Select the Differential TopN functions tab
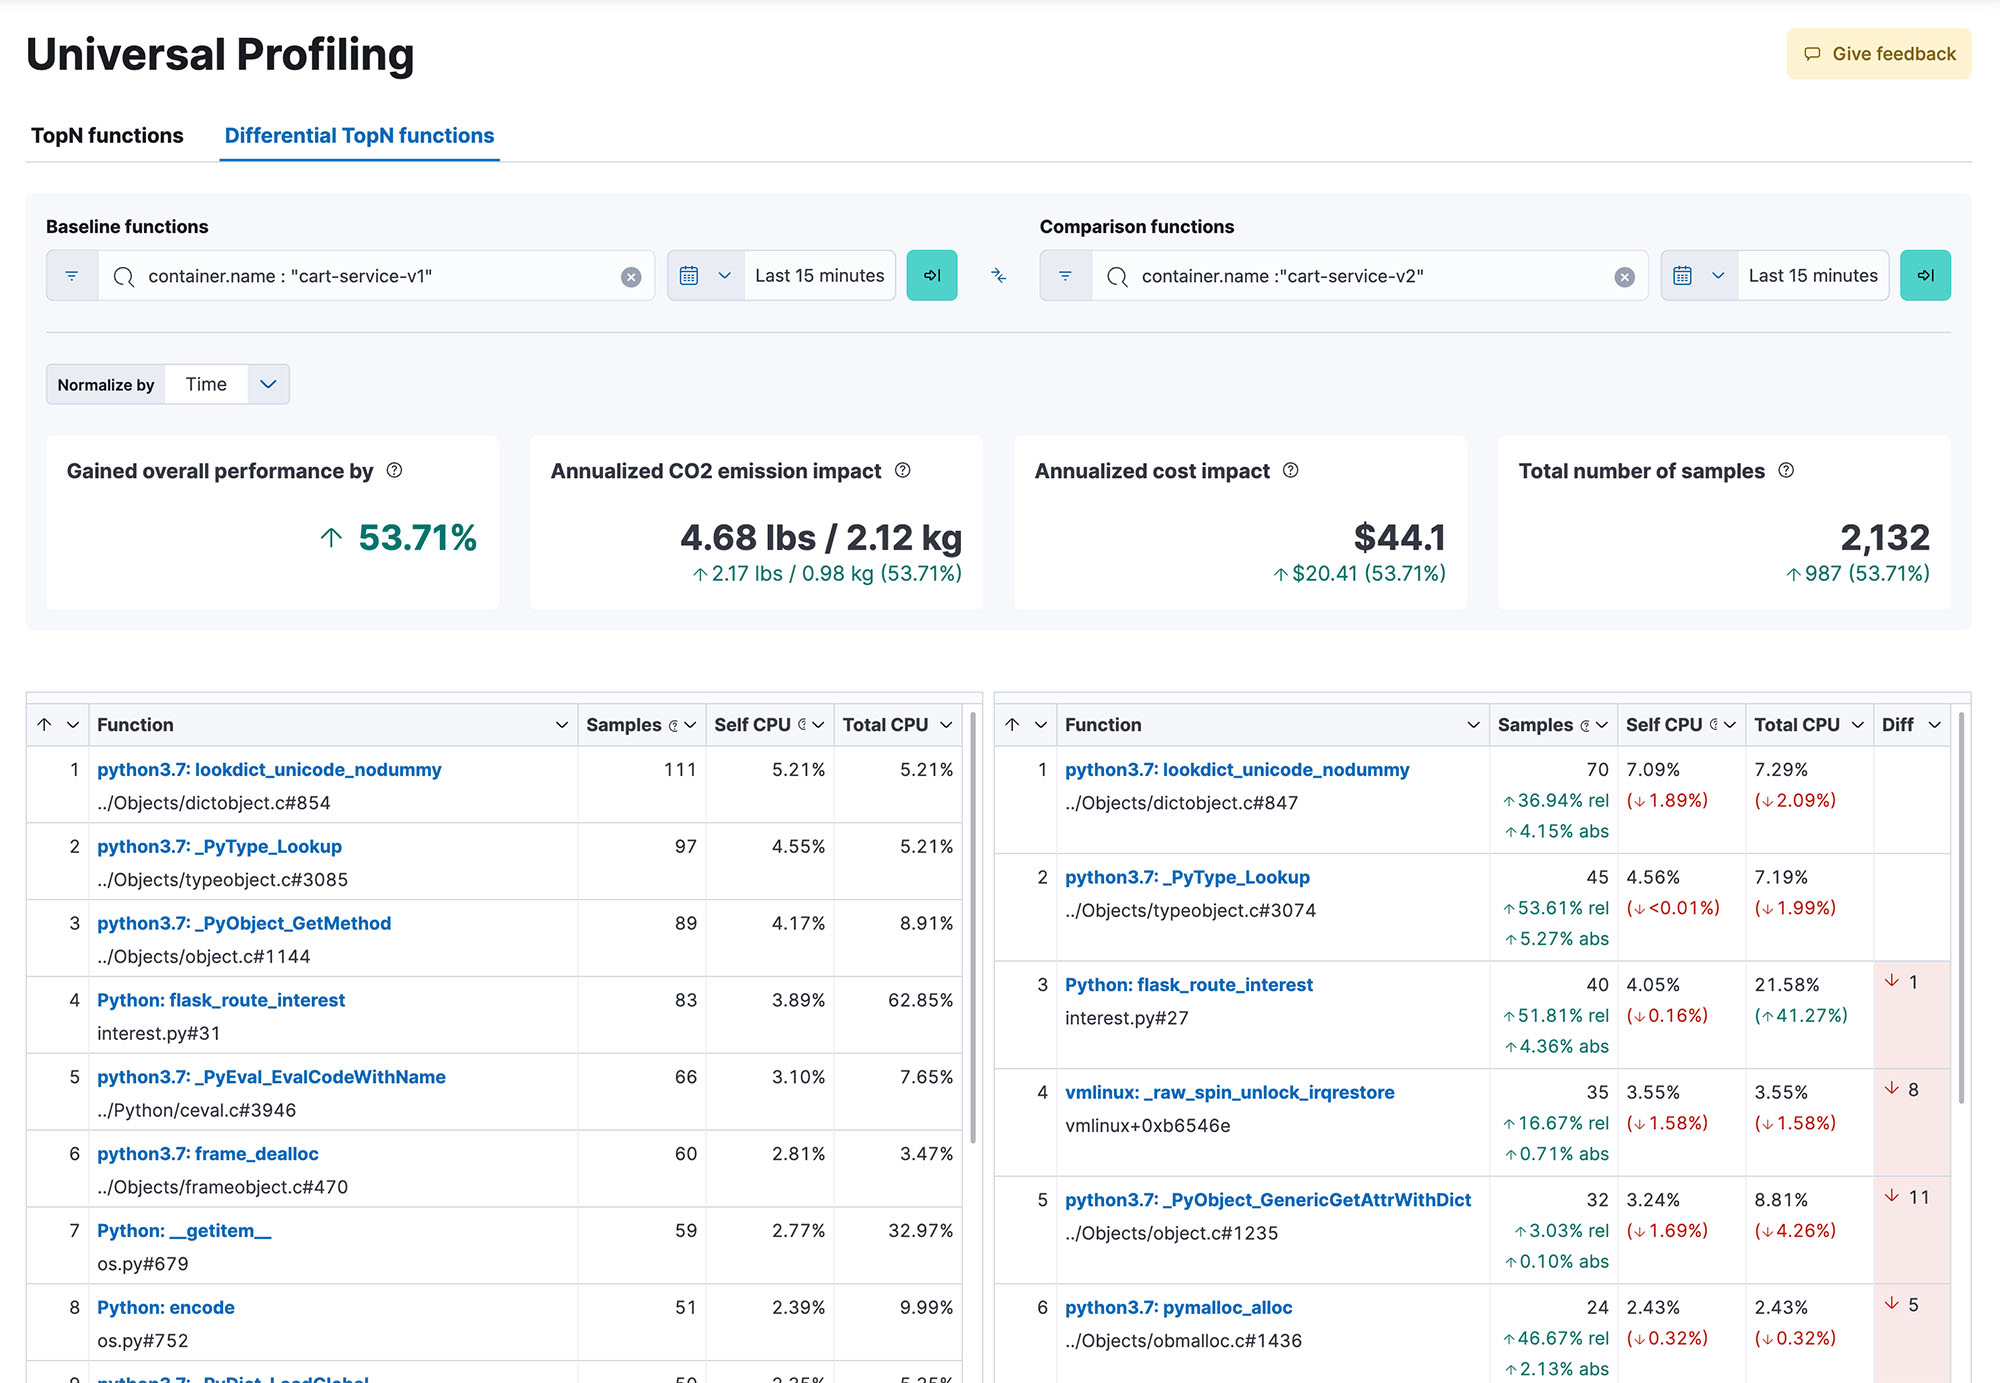This screenshot has height=1383, width=2000. coord(359,136)
